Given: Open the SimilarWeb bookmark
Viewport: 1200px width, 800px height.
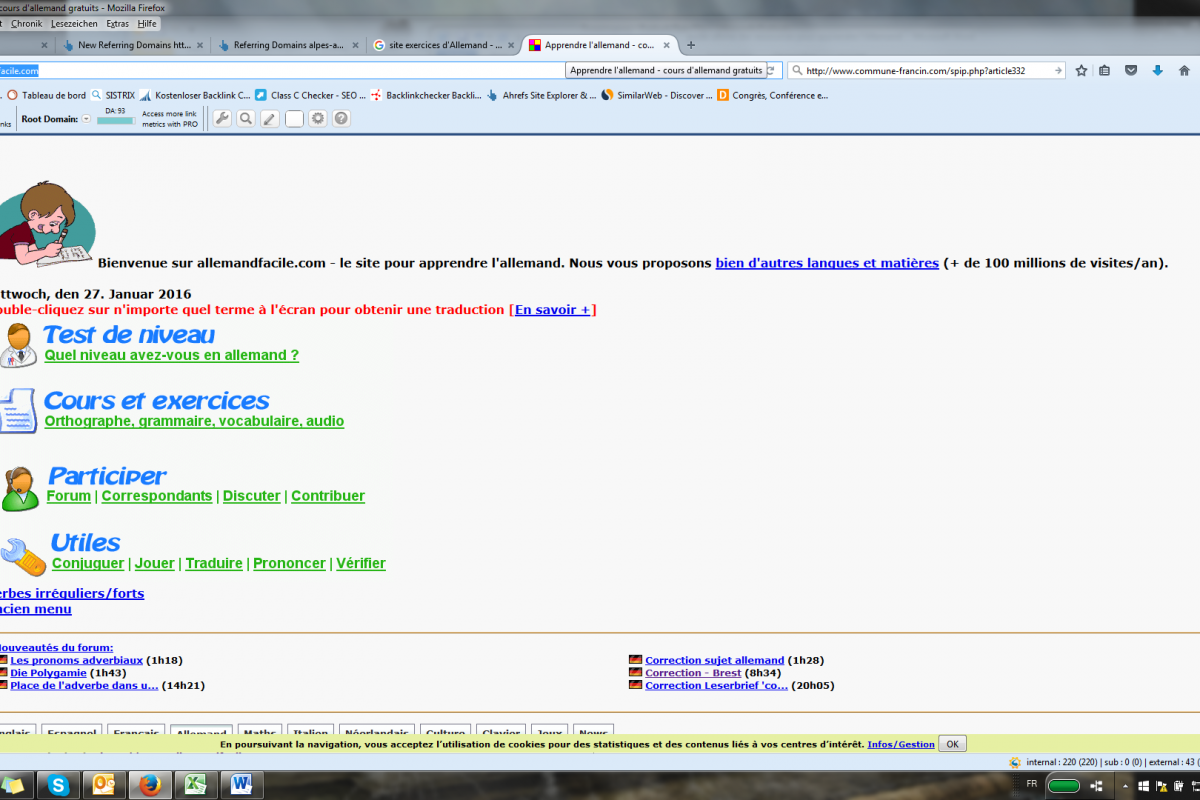Looking at the screenshot, I should [658, 95].
